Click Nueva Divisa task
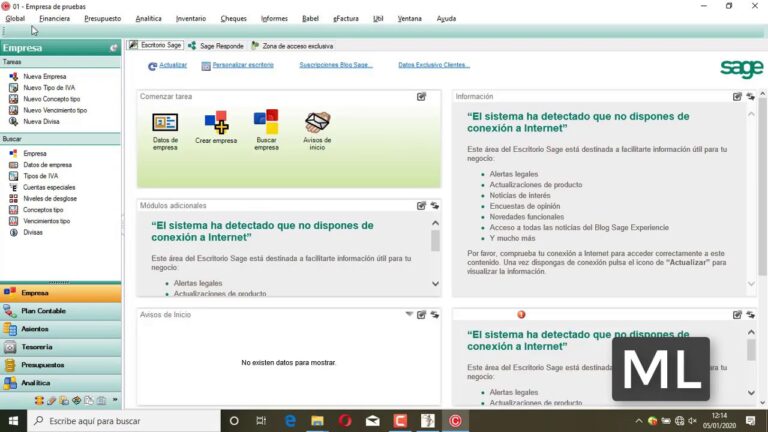The image size is (768, 432). click(x=41, y=121)
